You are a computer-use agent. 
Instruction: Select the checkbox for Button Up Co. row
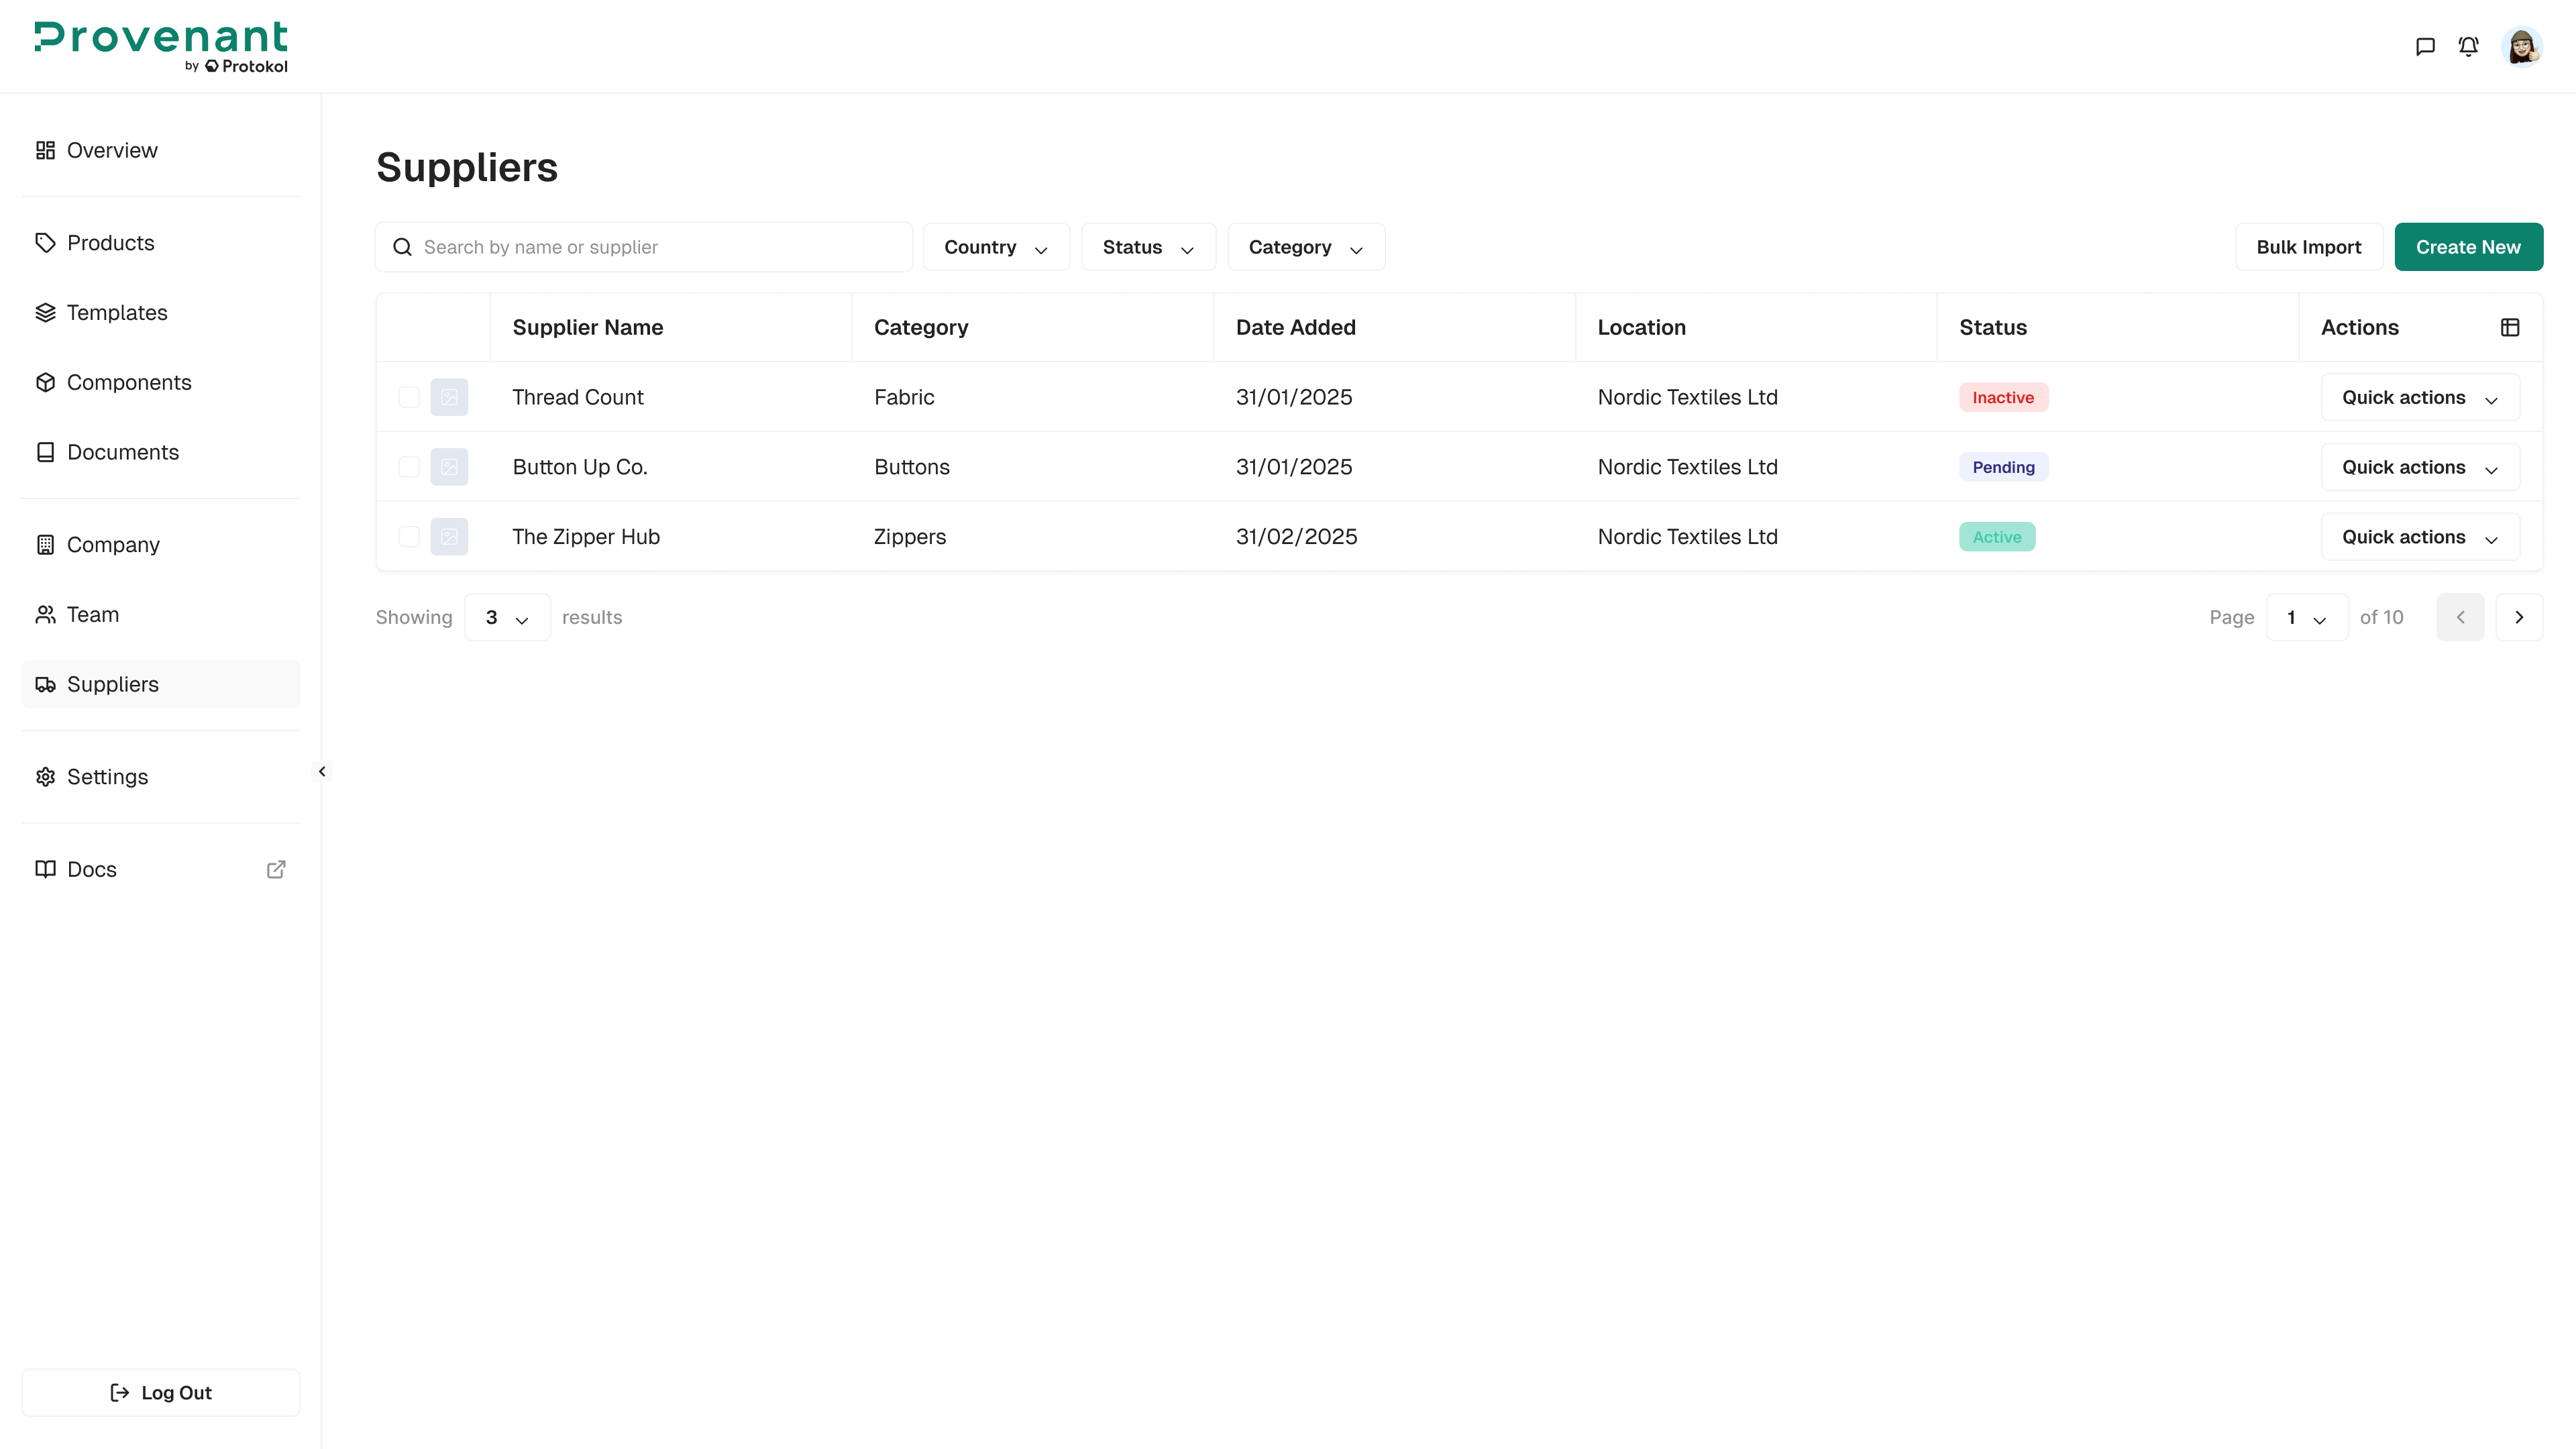408,467
